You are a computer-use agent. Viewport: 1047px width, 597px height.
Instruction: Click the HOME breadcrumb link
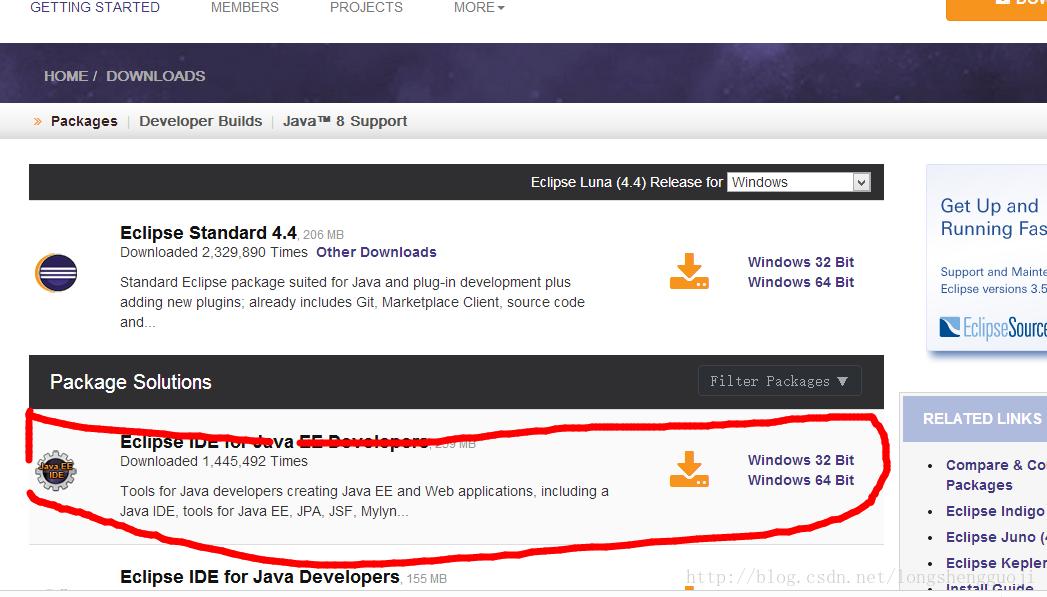(x=66, y=76)
